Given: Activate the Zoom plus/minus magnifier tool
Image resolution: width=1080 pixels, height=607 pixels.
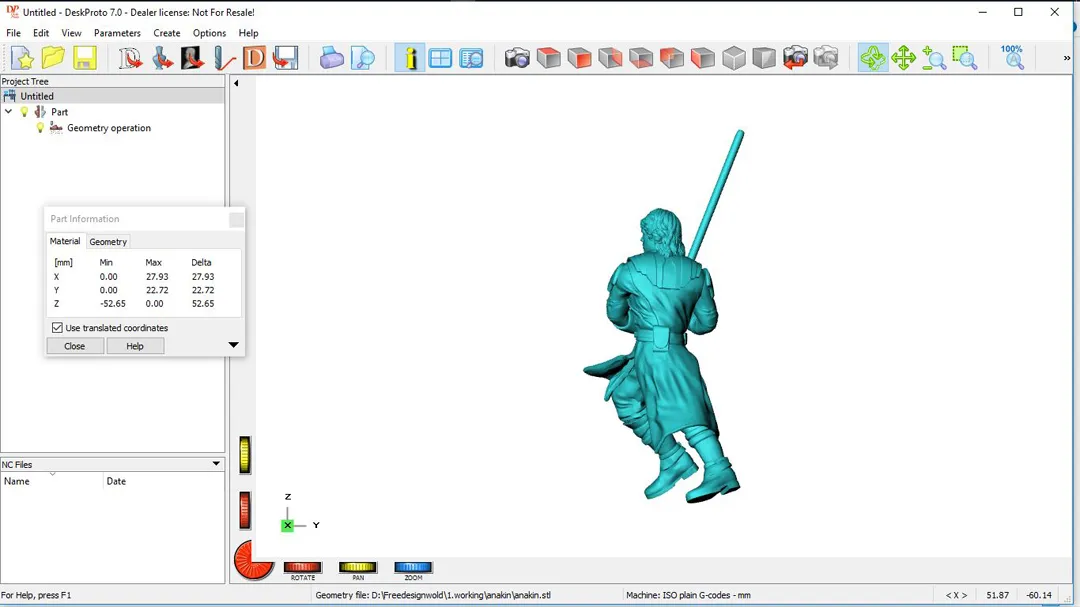Looking at the screenshot, I should tap(934, 59).
